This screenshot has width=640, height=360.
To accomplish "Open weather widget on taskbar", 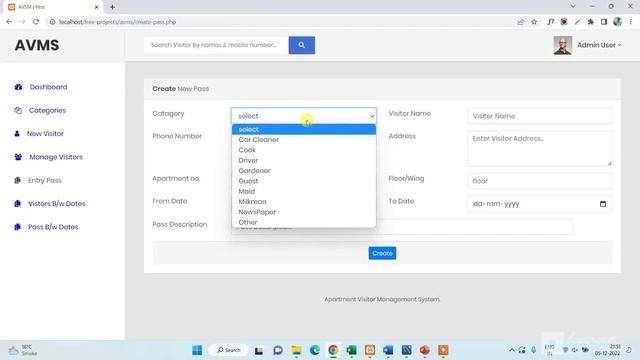I will click(x=23, y=350).
